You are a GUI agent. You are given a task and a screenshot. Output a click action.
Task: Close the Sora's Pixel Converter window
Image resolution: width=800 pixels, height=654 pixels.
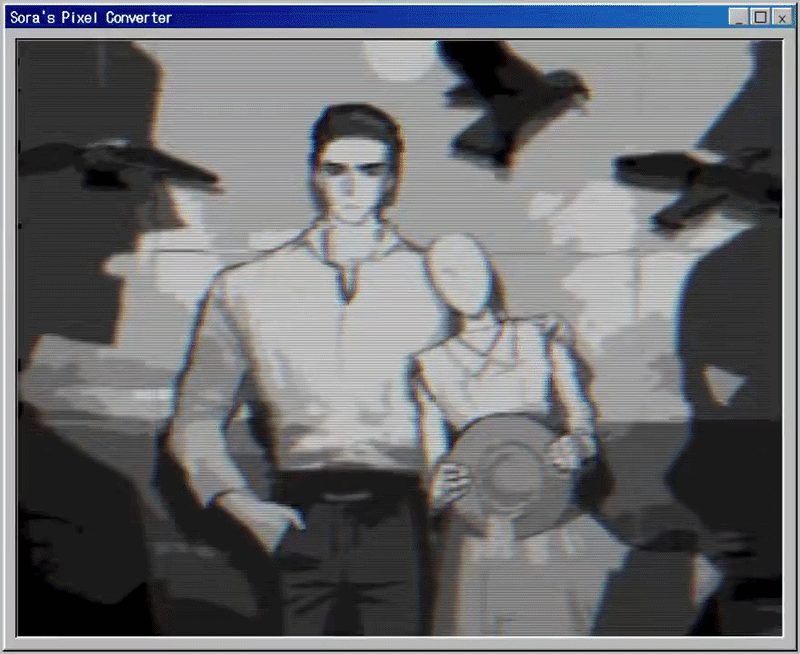point(782,17)
